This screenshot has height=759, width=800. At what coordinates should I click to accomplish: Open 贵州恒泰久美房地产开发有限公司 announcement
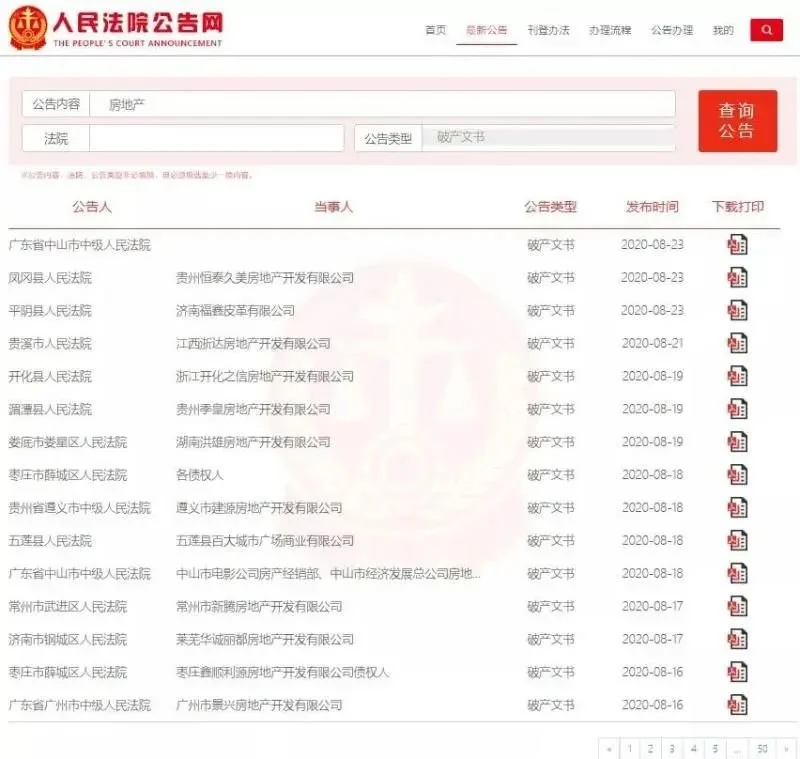(x=265, y=278)
